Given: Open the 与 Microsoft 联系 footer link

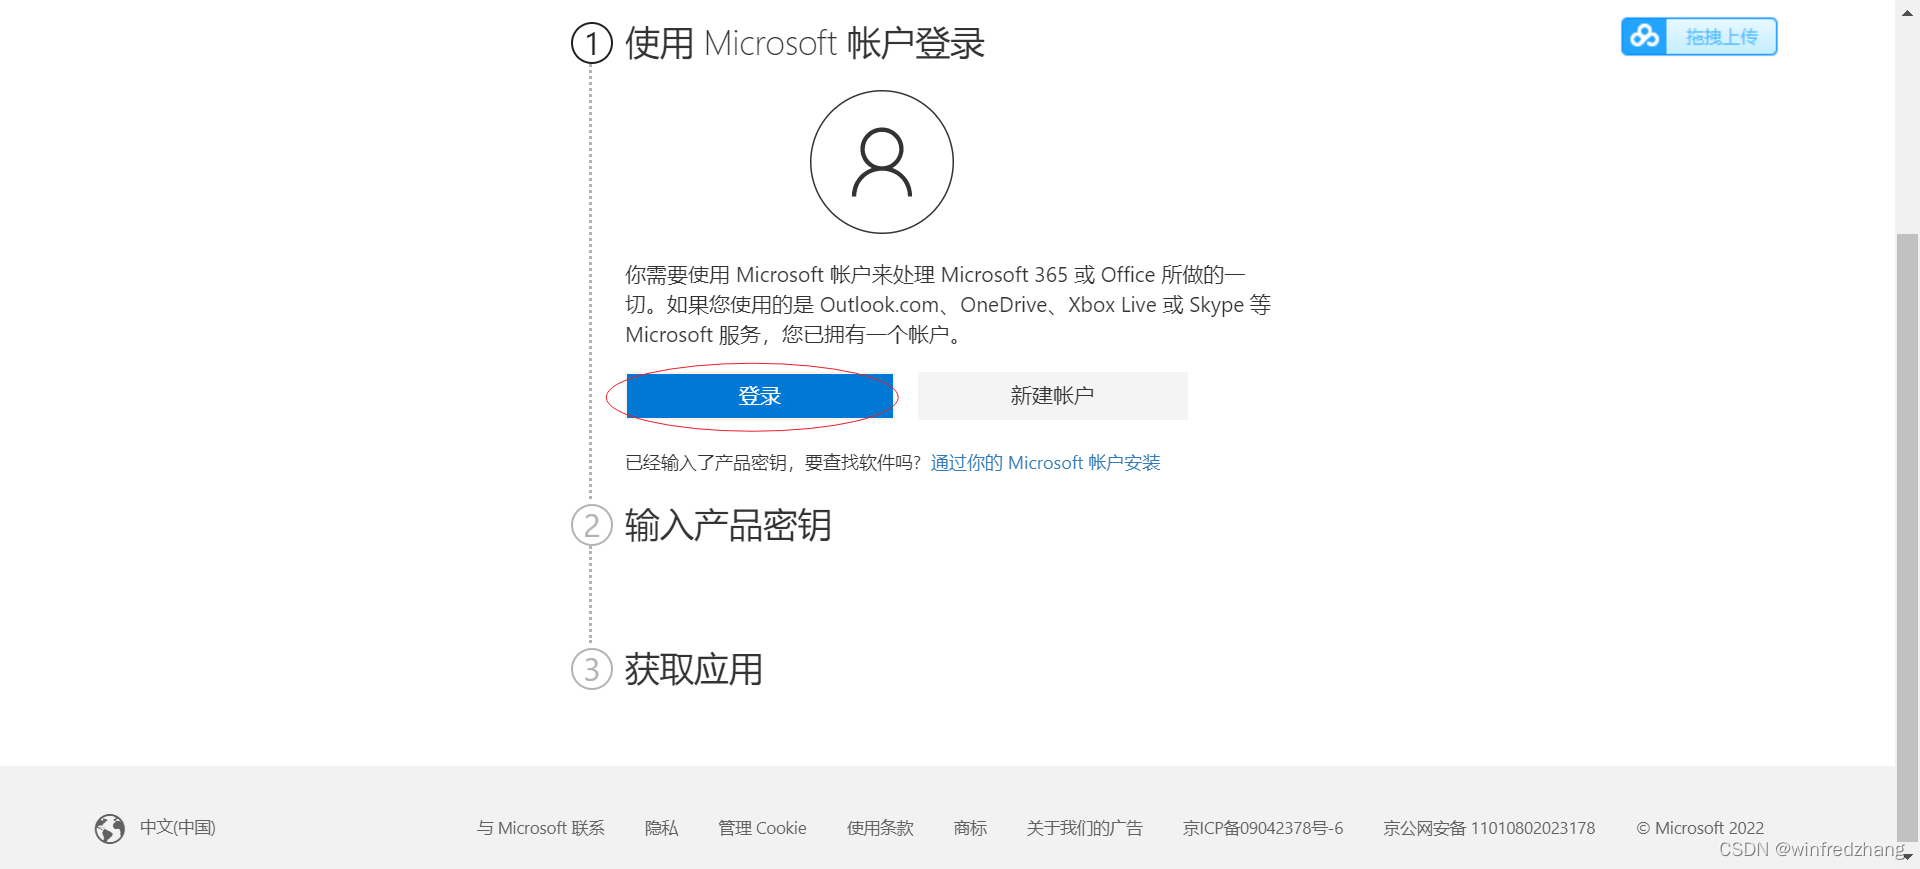Looking at the screenshot, I should (x=541, y=828).
